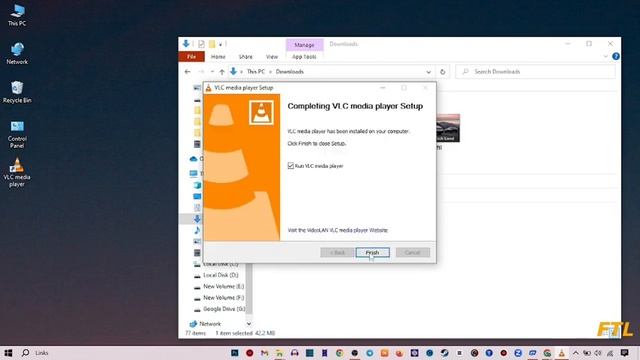Click the navigation pane scrollbar
The height and width of the screenshot is (360, 640).
coord(249,290)
